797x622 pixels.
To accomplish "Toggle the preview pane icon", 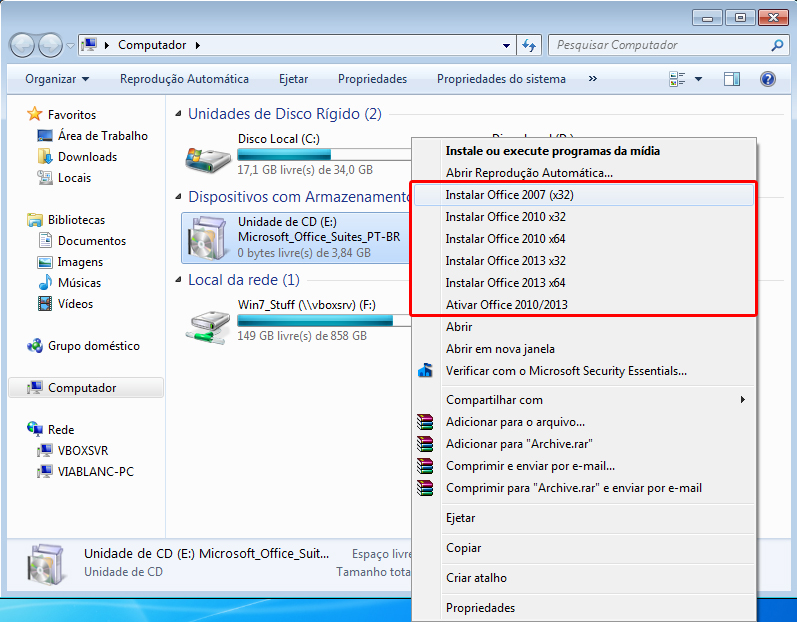I will pyautogui.click(x=732, y=79).
